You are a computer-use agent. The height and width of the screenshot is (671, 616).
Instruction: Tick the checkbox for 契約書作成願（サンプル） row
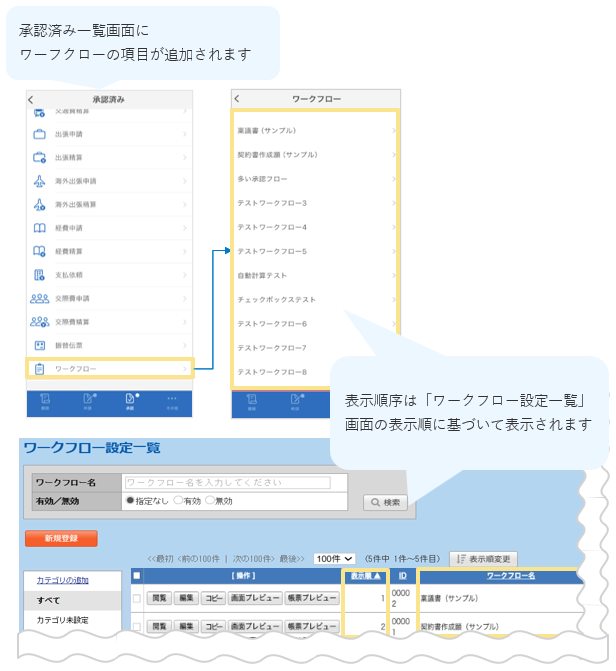137,626
